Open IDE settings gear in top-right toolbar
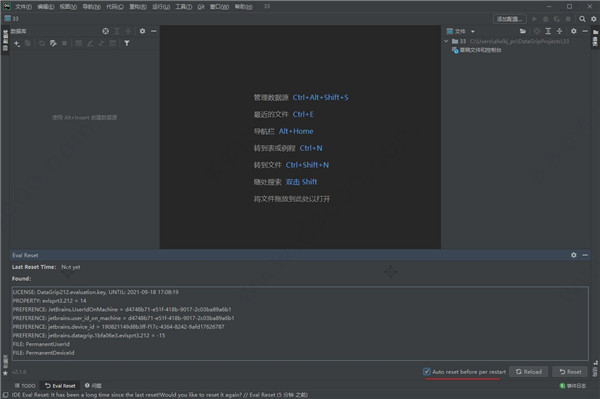 pyautogui.click(x=593, y=19)
